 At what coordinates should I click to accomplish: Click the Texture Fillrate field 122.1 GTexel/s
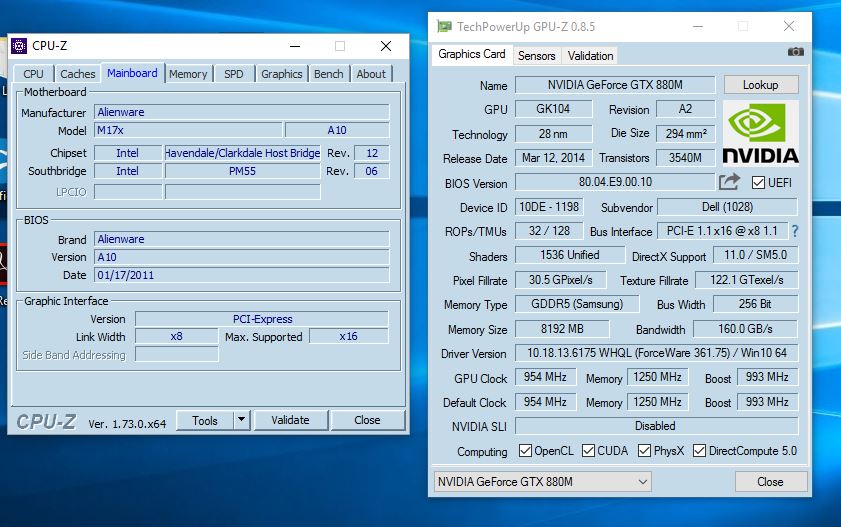point(747,280)
